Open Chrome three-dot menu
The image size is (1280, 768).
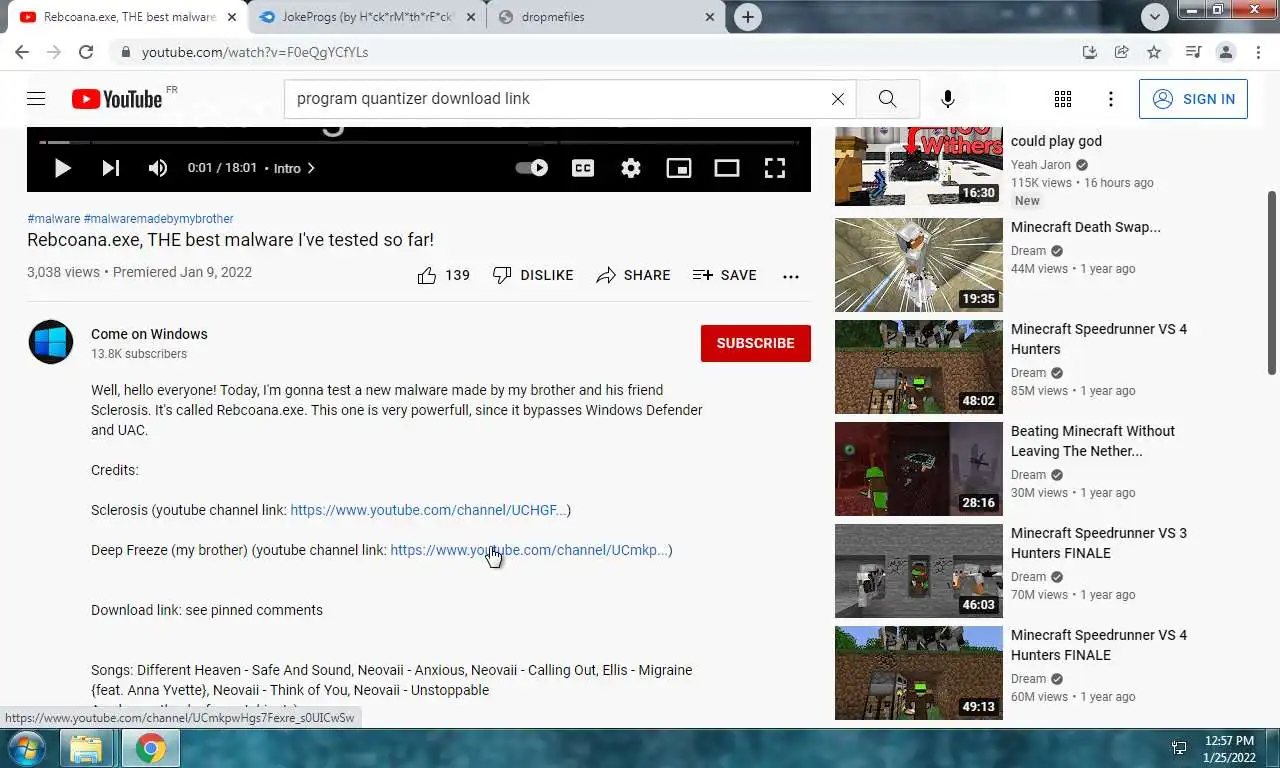tap(1257, 52)
